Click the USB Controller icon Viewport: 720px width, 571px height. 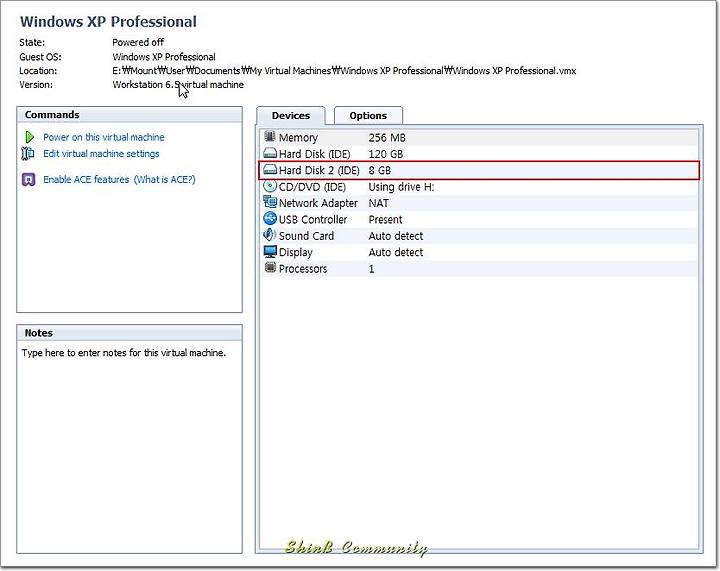[270, 218]
